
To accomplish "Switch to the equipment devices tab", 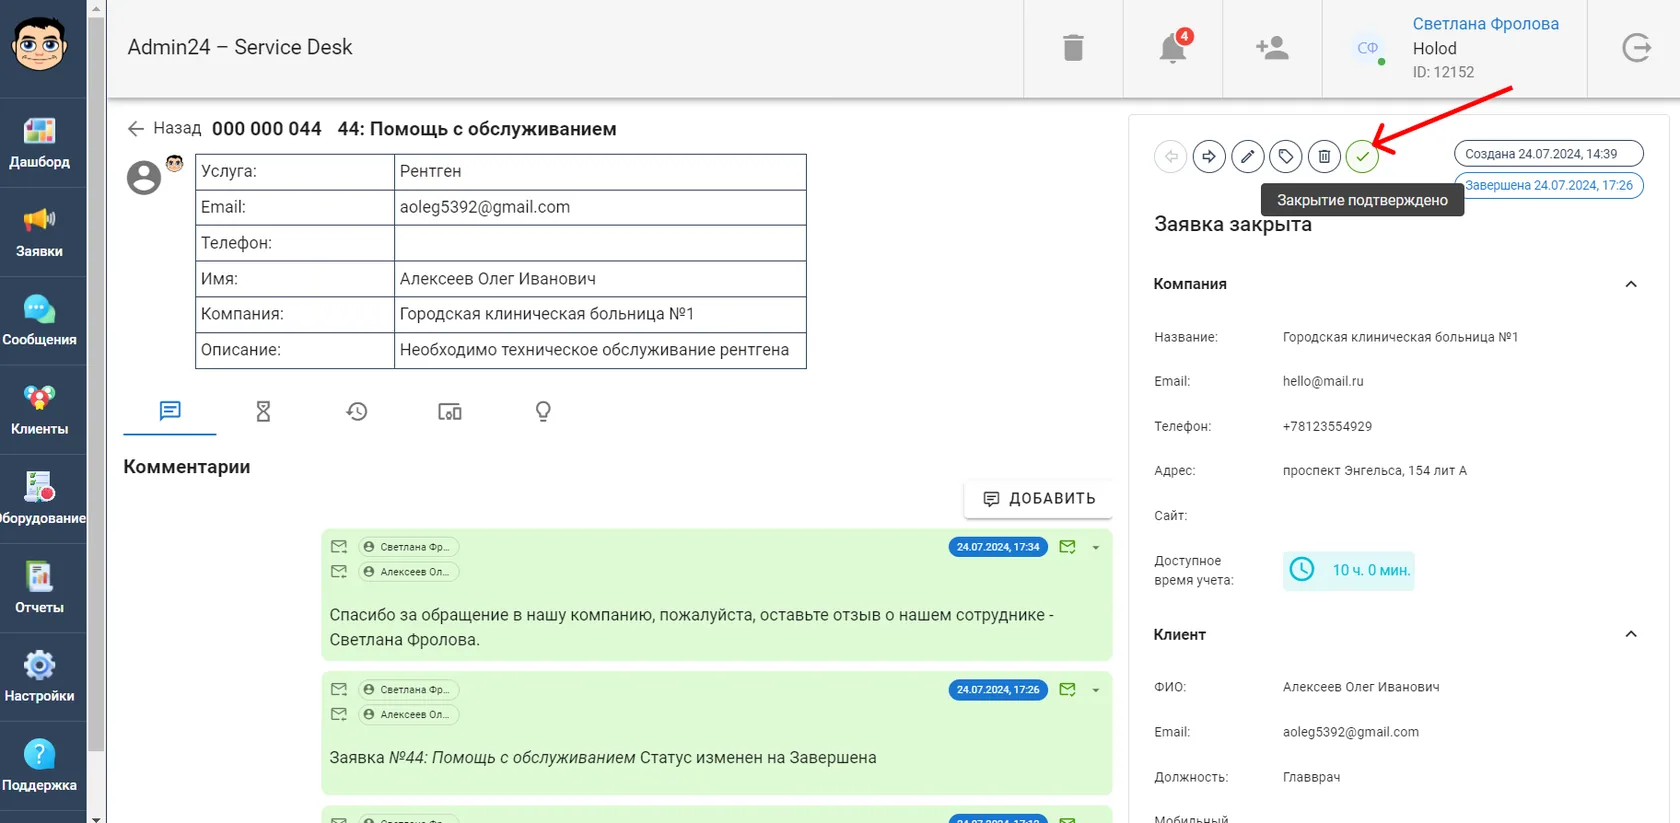I will tap(450, 411).
